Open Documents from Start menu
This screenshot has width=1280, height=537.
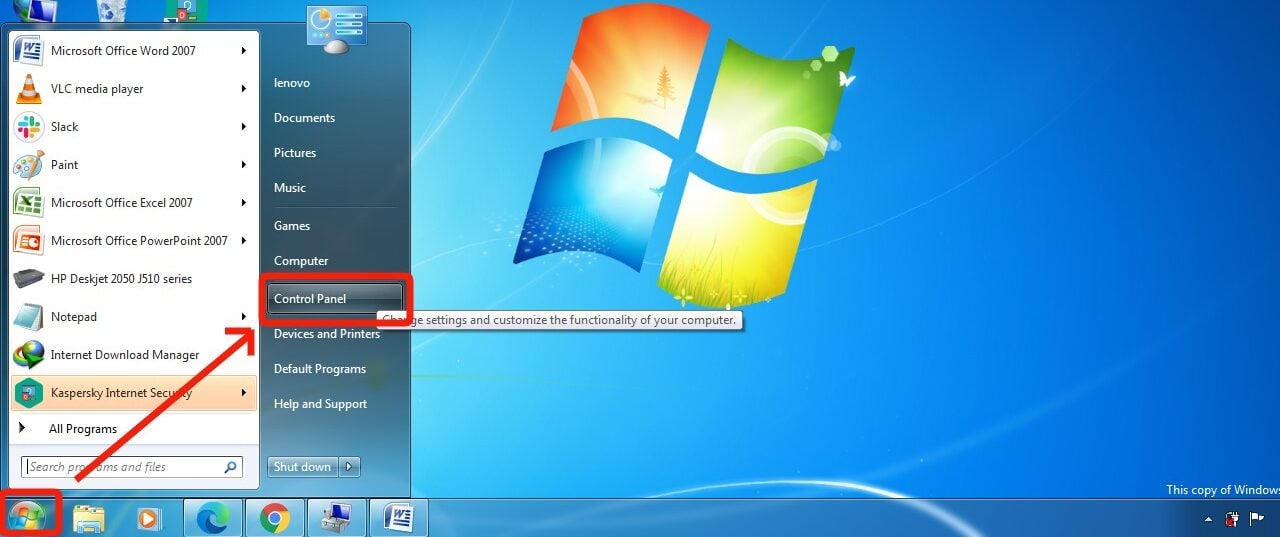point(304,118)
